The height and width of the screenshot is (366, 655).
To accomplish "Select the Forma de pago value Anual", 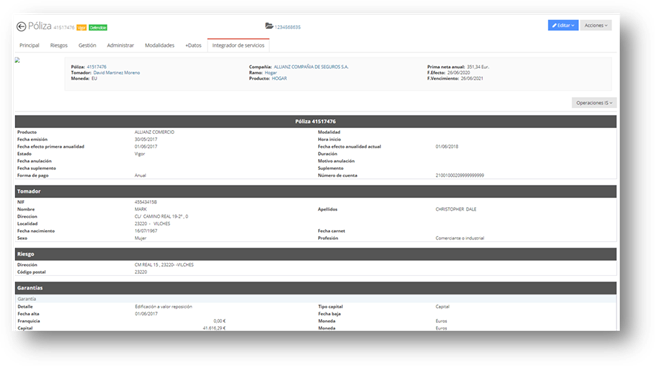I will tap(140, 175).
